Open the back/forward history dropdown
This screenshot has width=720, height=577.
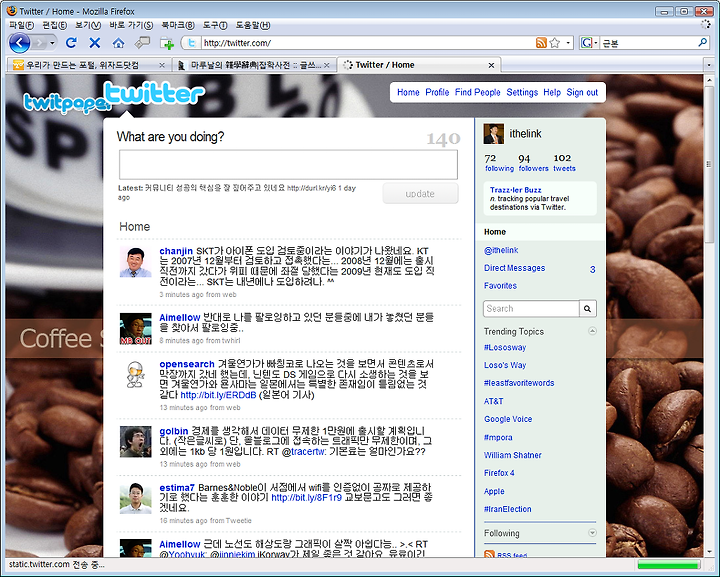[52, 43]
